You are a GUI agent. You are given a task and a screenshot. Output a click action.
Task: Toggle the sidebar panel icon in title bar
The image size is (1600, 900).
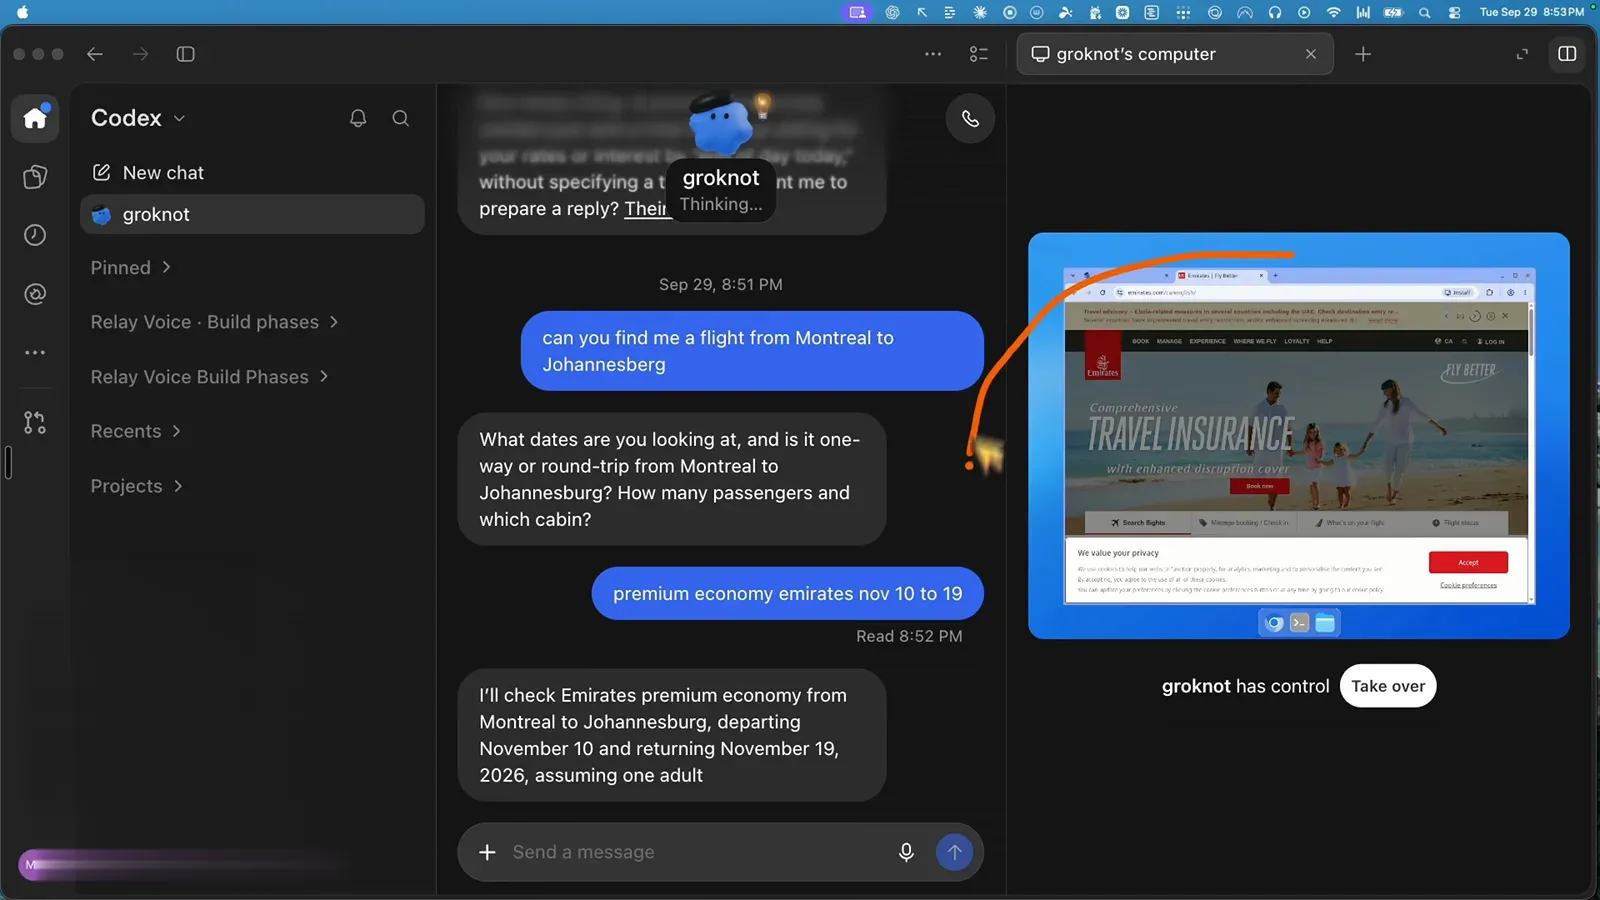[x=186, y=54]
